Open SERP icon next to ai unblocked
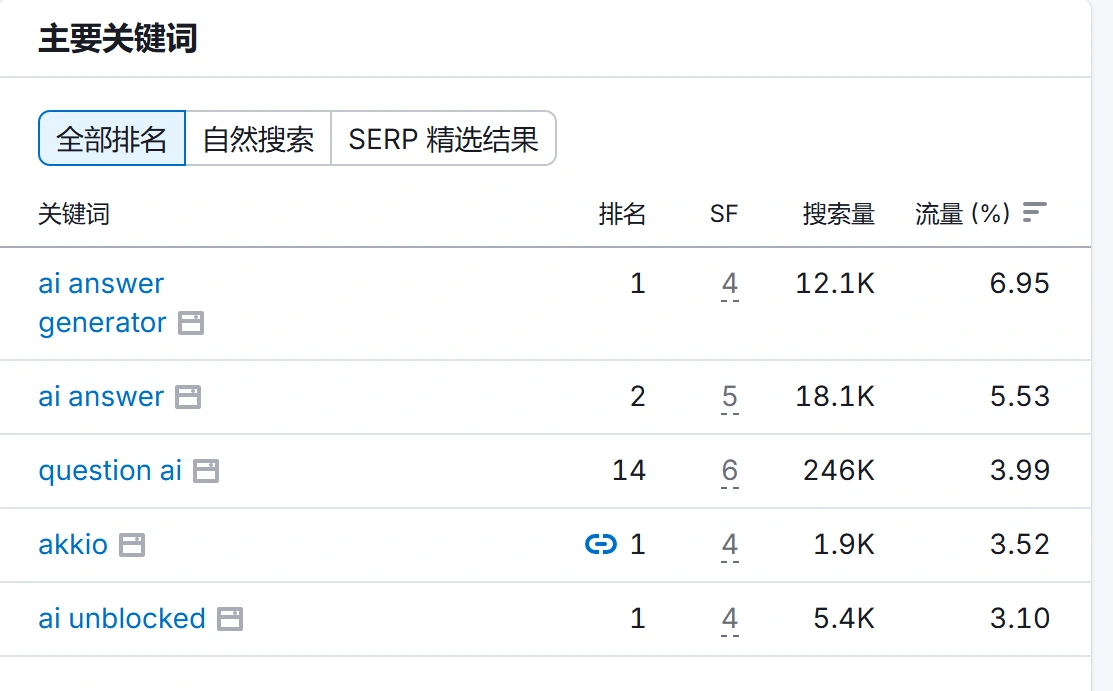Screen dimensions: 1113x691 click(230, 619)
